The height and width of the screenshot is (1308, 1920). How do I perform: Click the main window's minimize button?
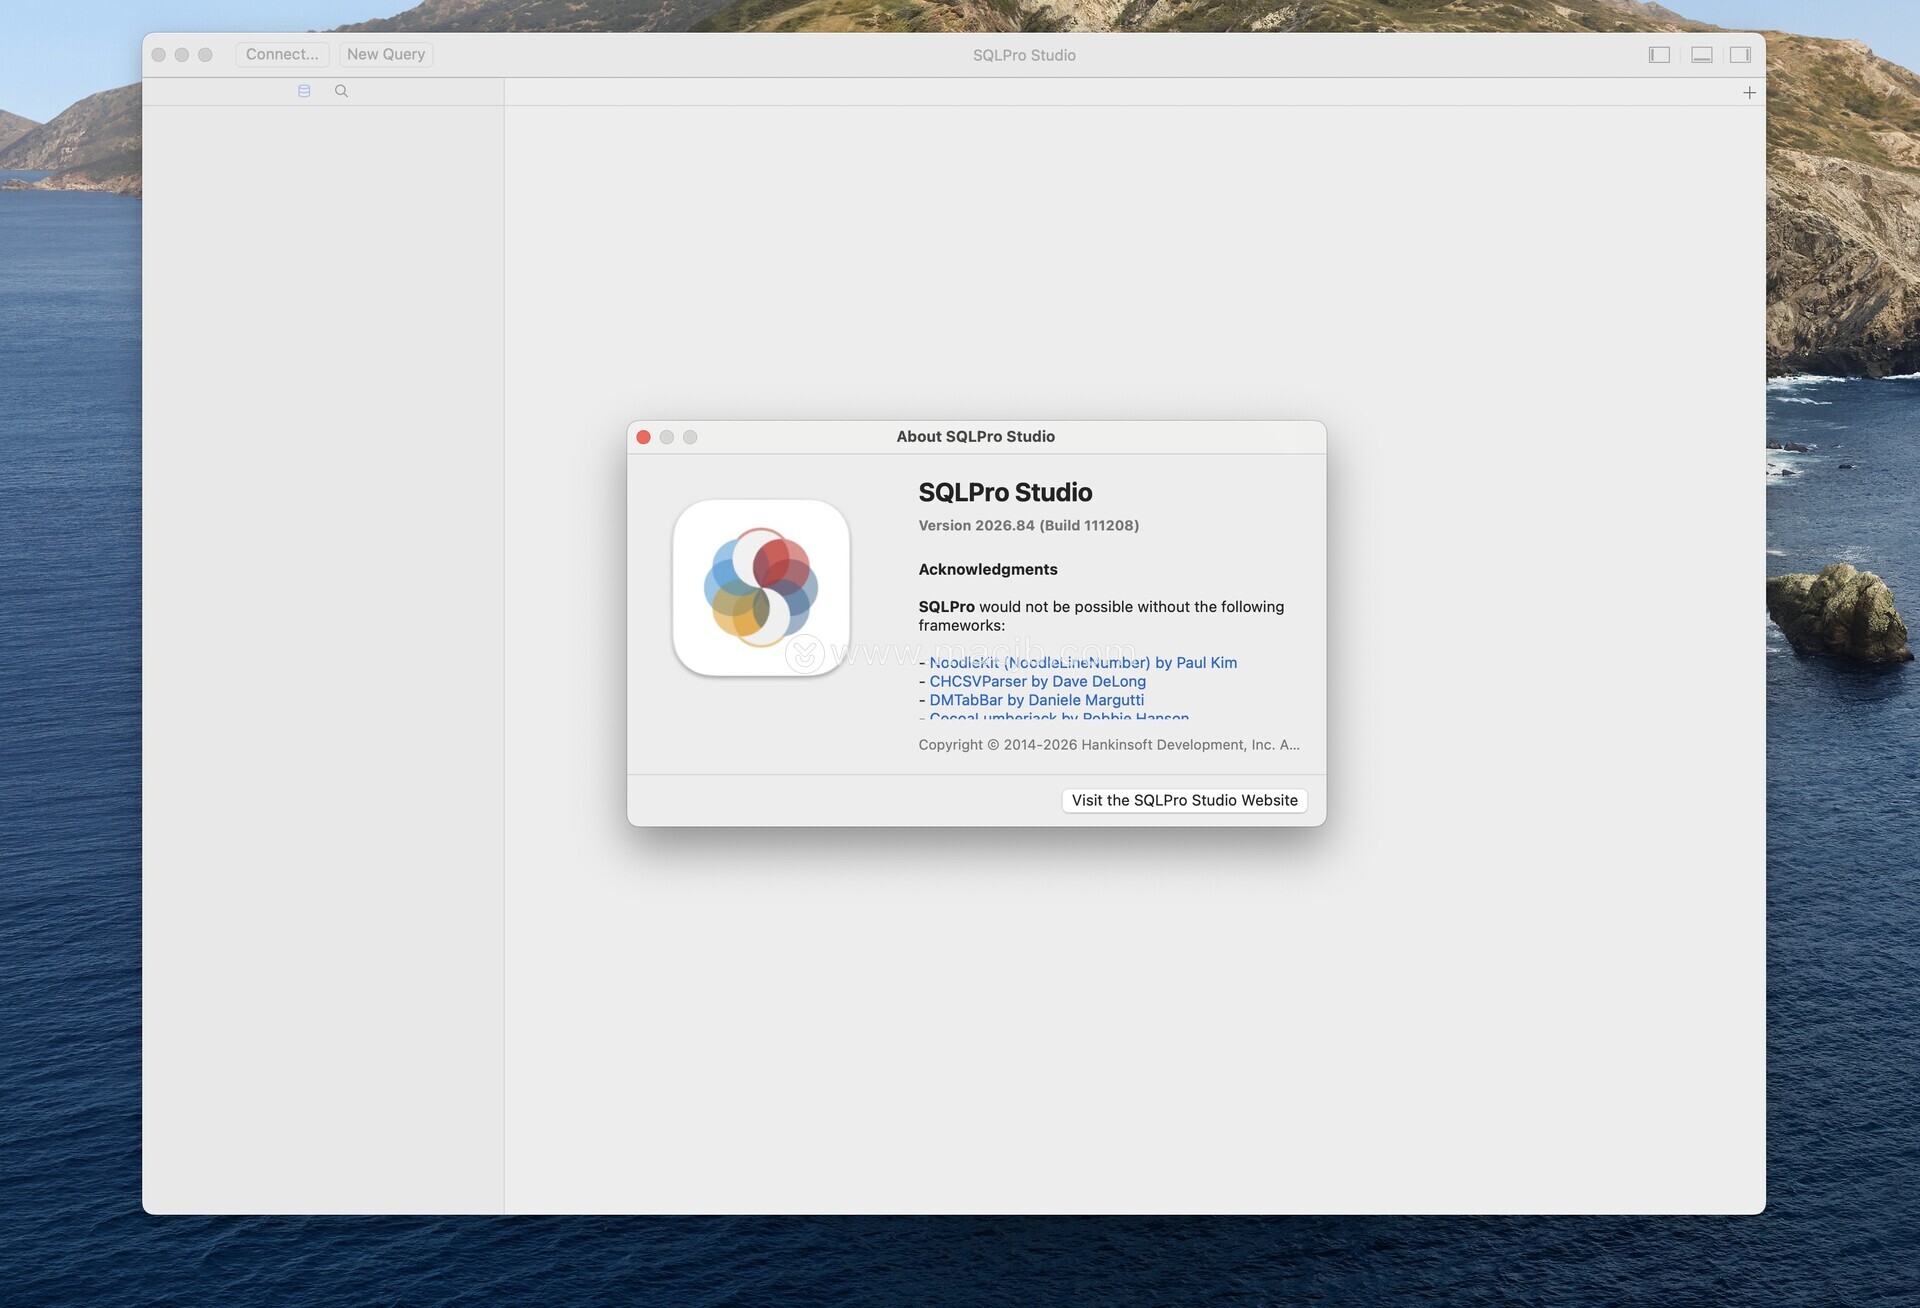coord(182,55)
